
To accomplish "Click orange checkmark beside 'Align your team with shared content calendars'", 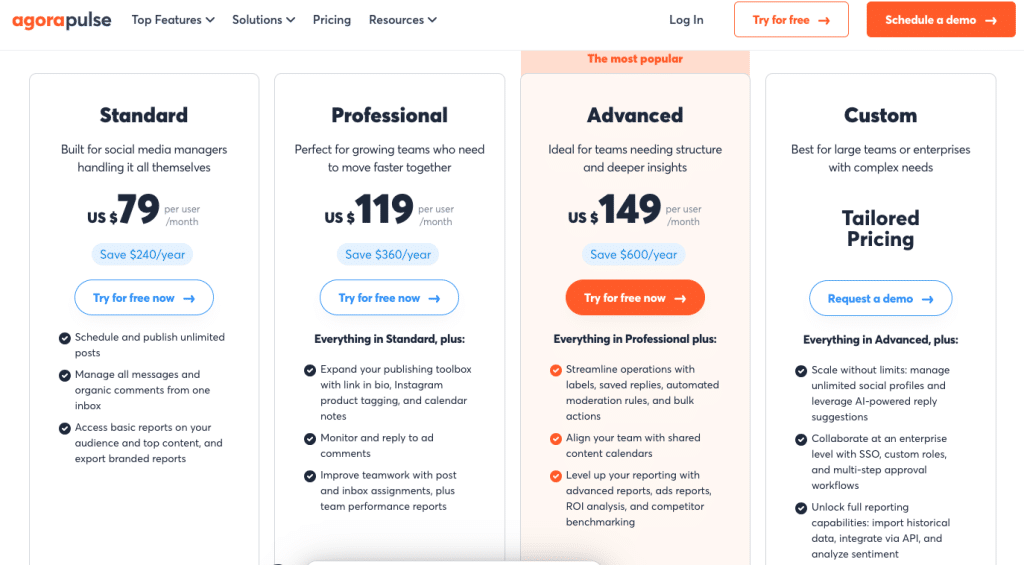I will coord(556,439).
